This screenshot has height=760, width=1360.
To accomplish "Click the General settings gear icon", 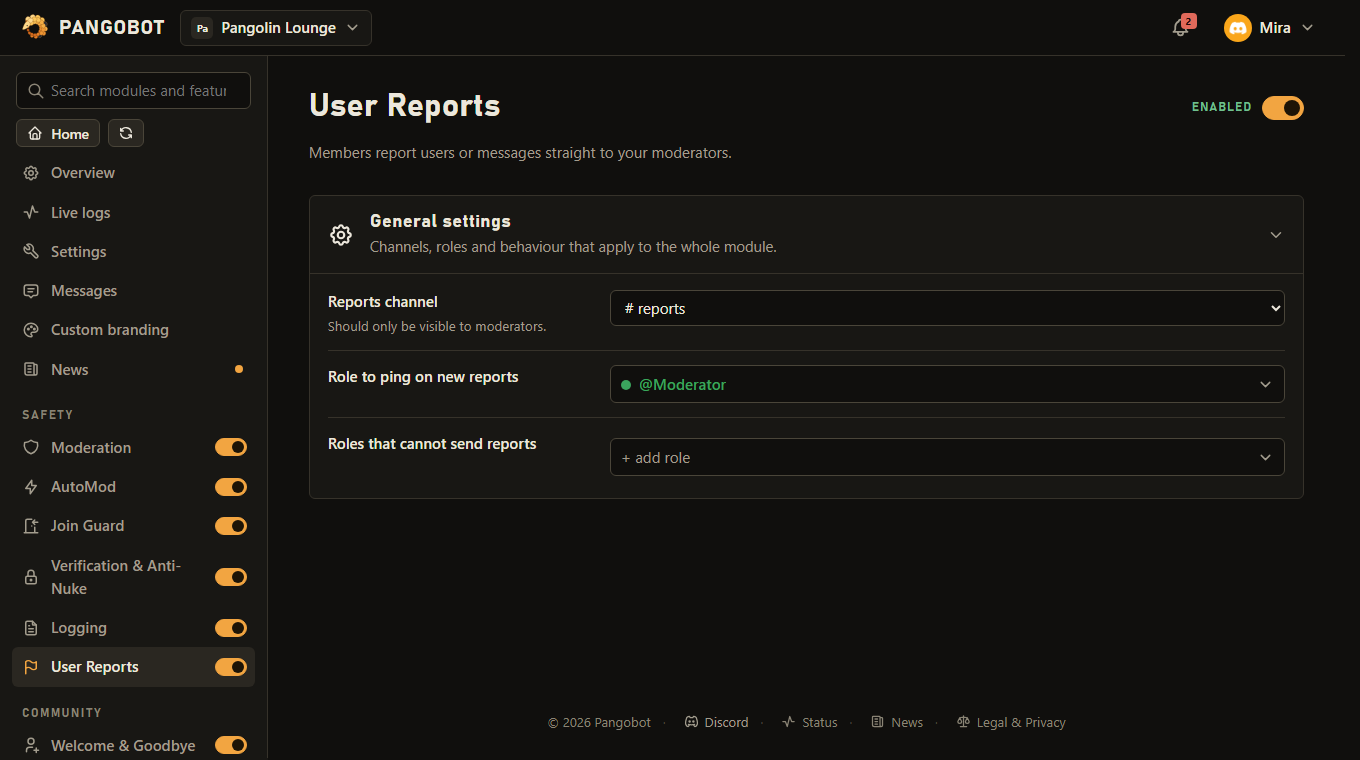I will point(341,235).
